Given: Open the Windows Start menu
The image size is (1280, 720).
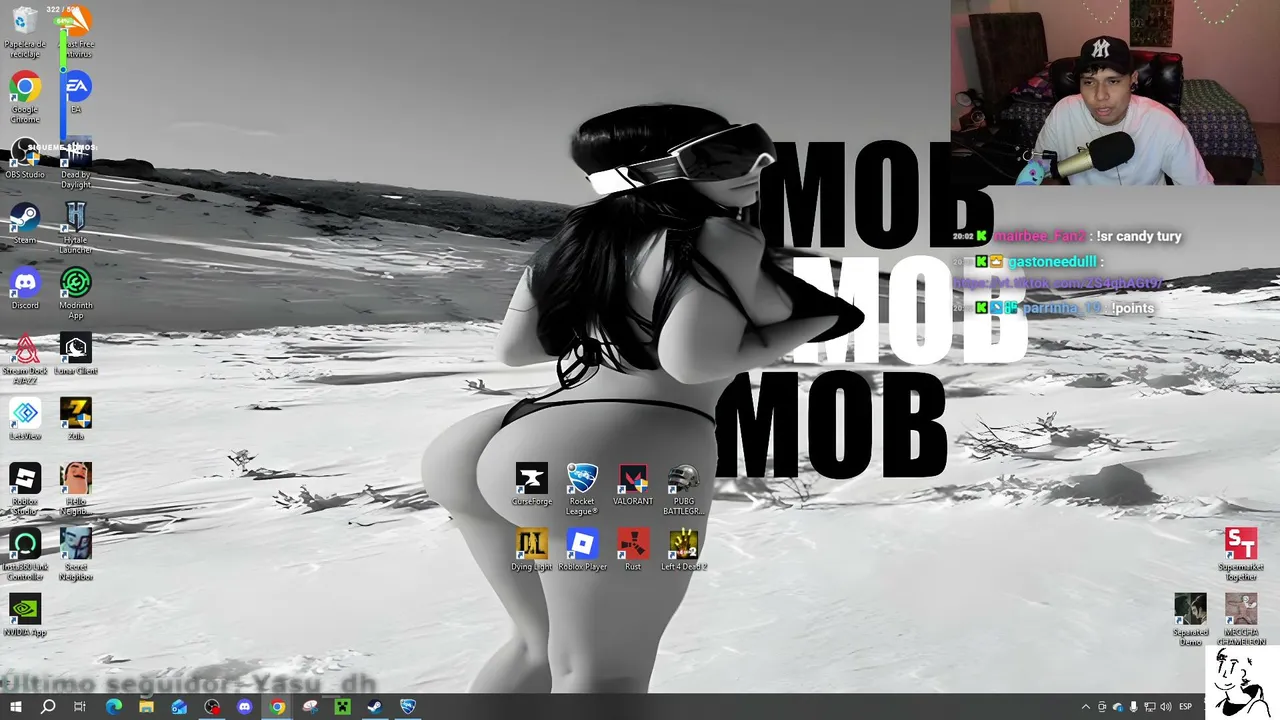Looking at the screenshot, I should 15,706.
